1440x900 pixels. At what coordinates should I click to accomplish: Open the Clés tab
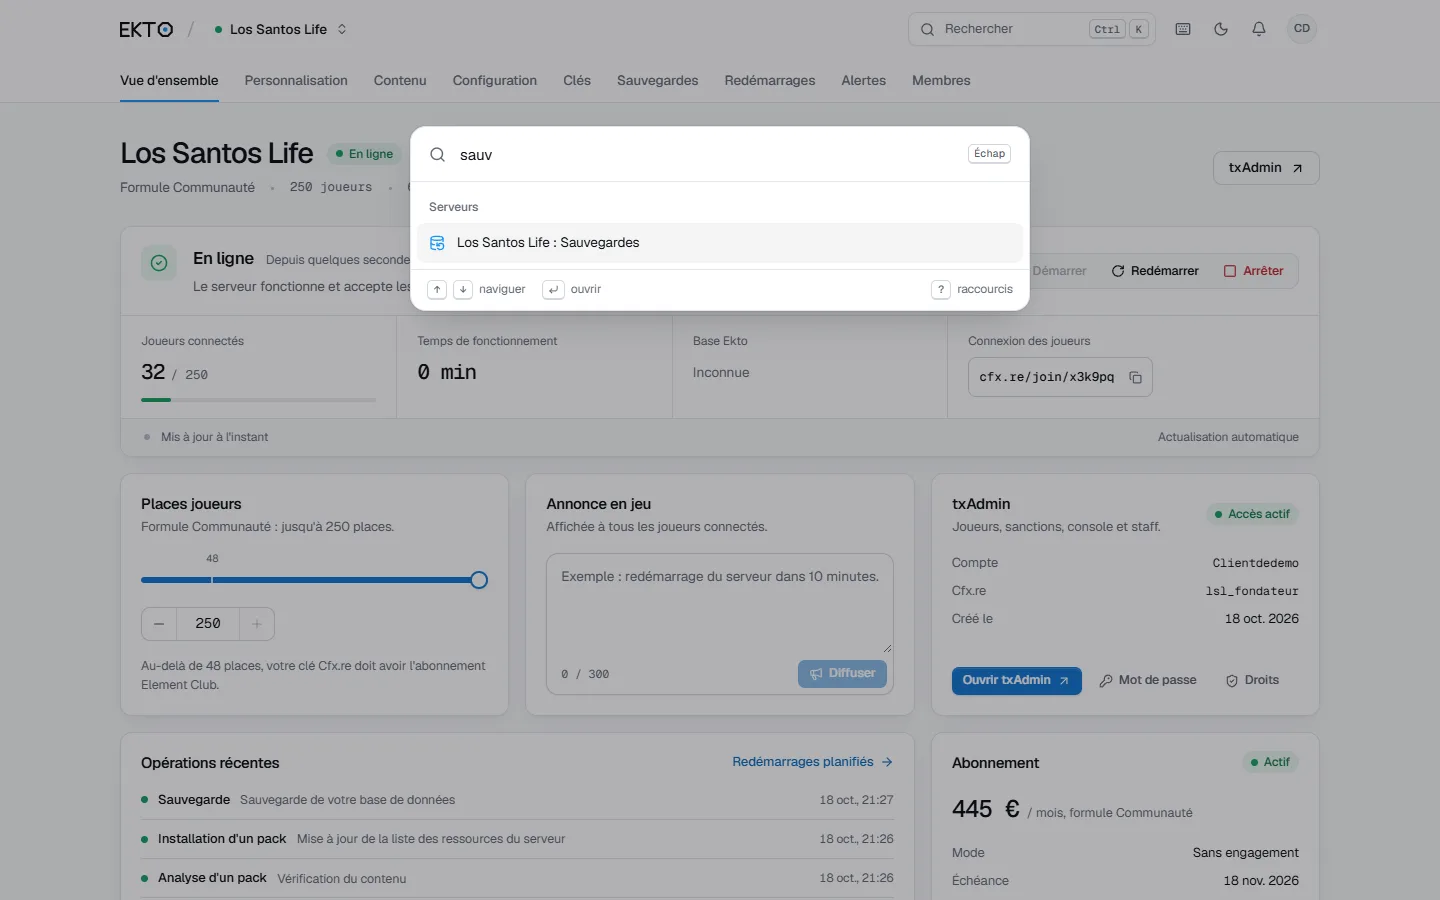click(577, 80)
